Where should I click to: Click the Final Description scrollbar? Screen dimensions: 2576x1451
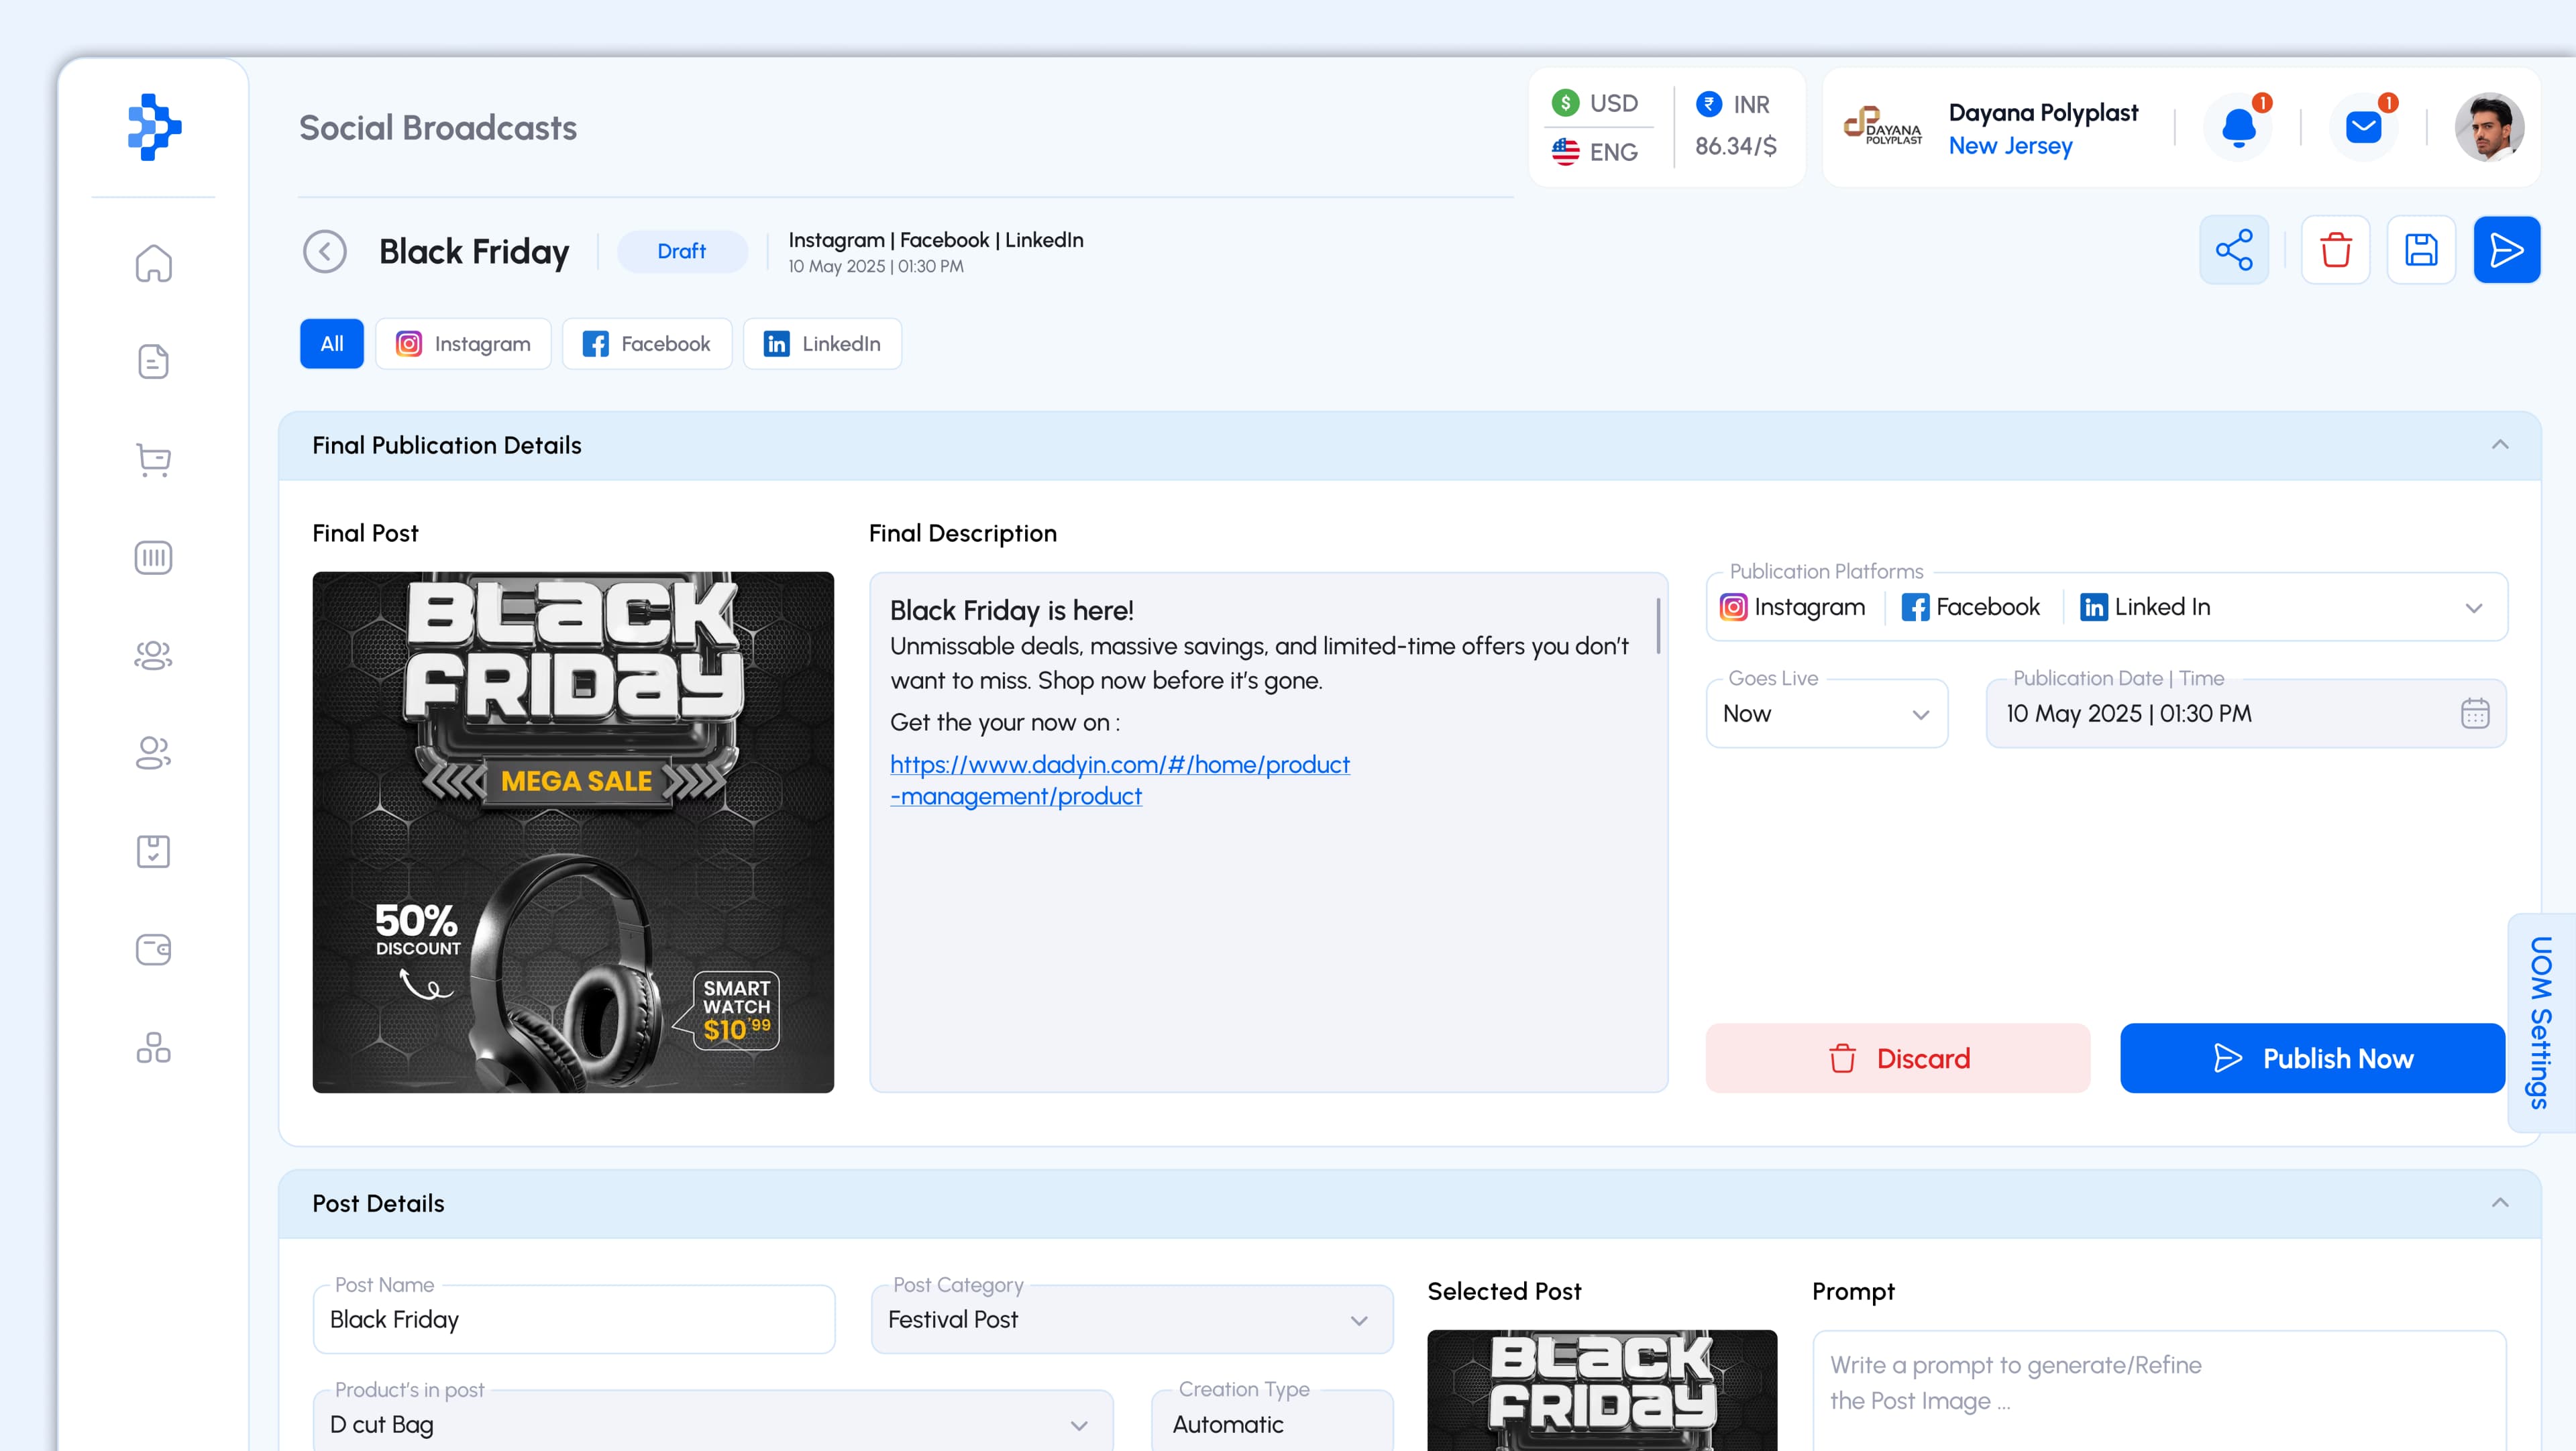point(1658,626)
